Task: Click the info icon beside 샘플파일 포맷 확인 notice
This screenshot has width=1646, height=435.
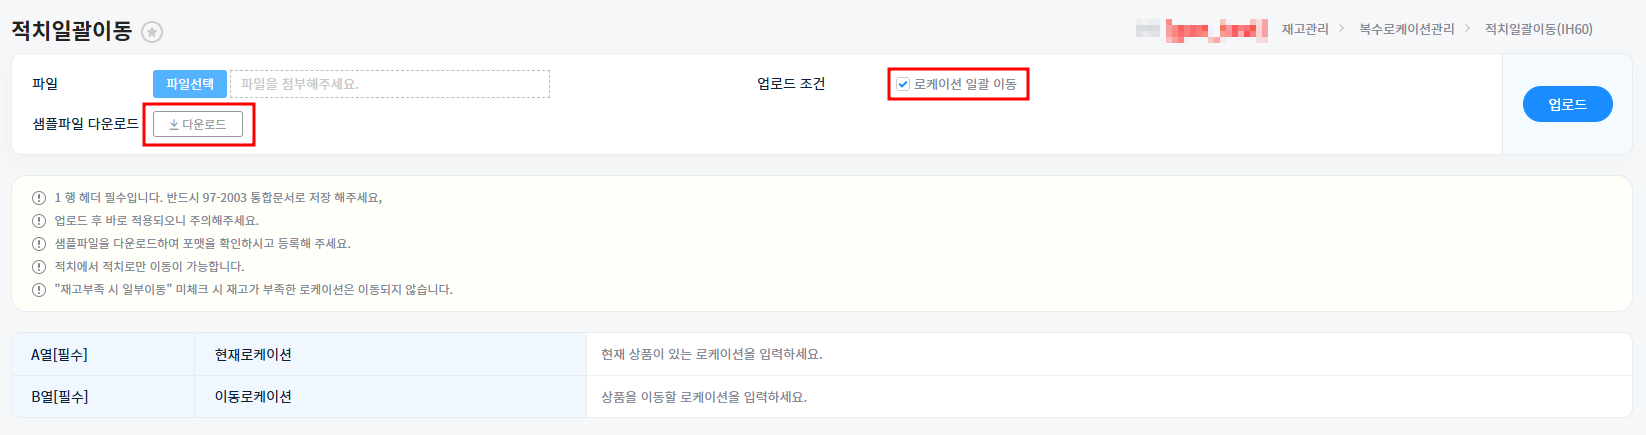Action: point(39,244)
